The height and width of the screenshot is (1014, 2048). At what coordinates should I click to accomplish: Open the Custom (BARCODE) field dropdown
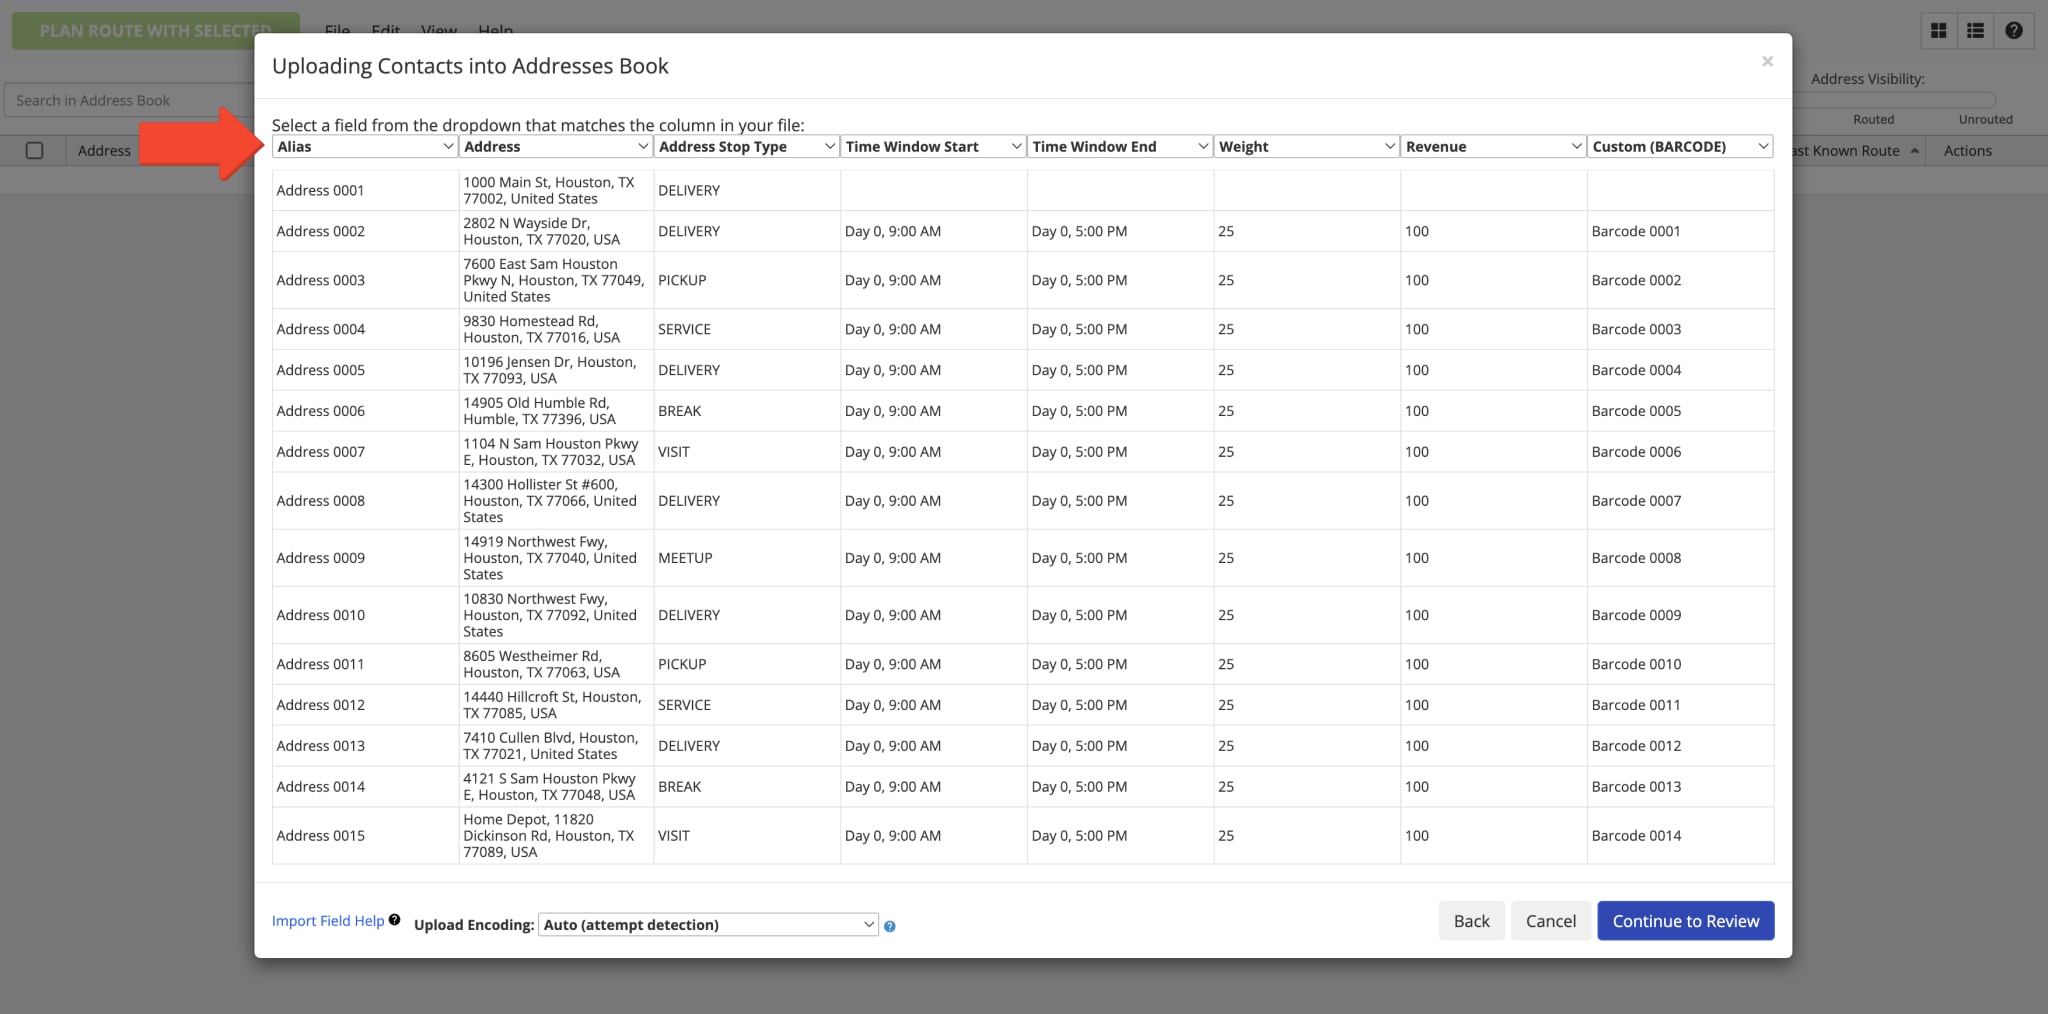tap(1680, 146)
